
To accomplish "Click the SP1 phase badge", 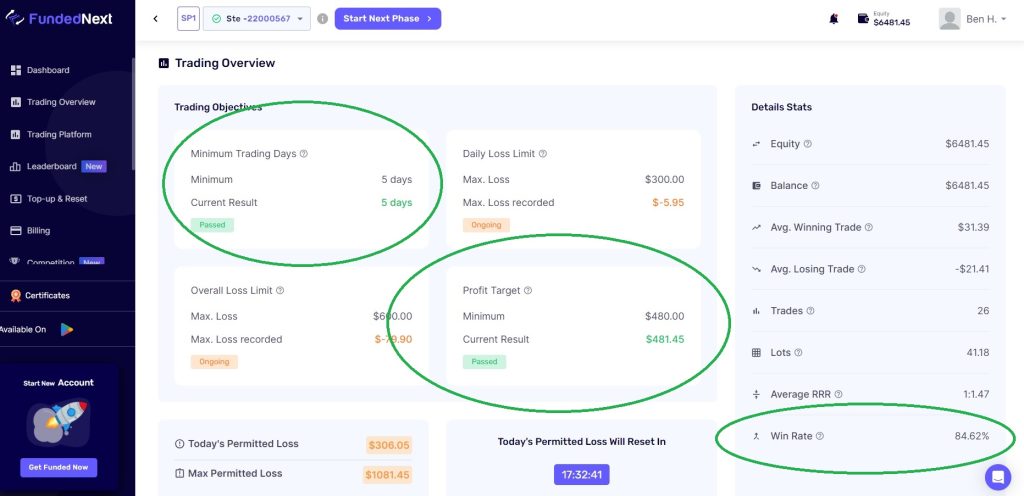I will [188, 19].
